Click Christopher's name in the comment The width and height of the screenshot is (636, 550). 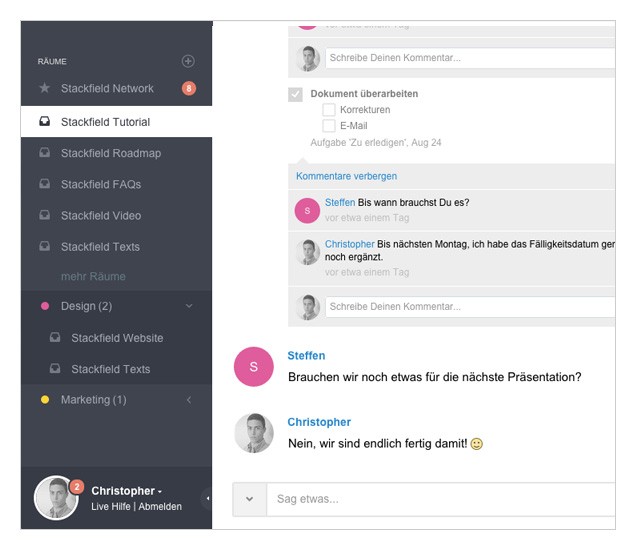[350, 244]
